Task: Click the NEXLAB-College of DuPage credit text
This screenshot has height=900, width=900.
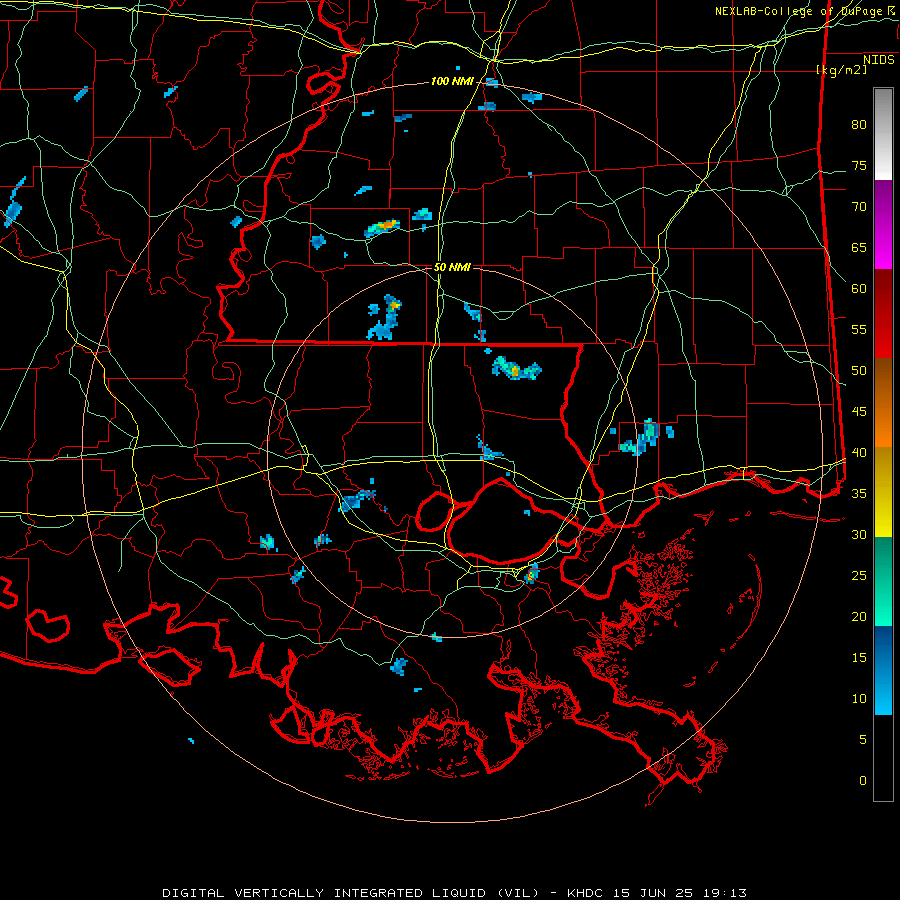Action: [x=804, y=11]
